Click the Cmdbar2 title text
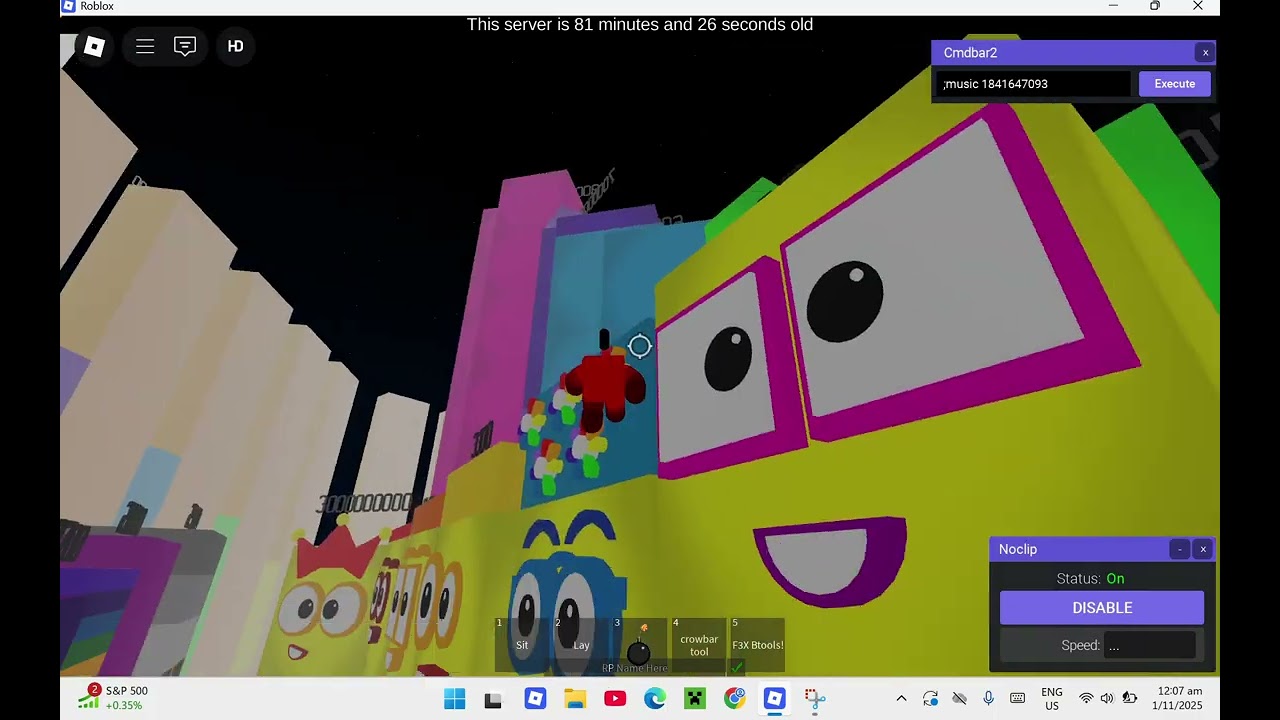Screen dimensions: 1280x720 pyautogui.click(x=970, y=53)
